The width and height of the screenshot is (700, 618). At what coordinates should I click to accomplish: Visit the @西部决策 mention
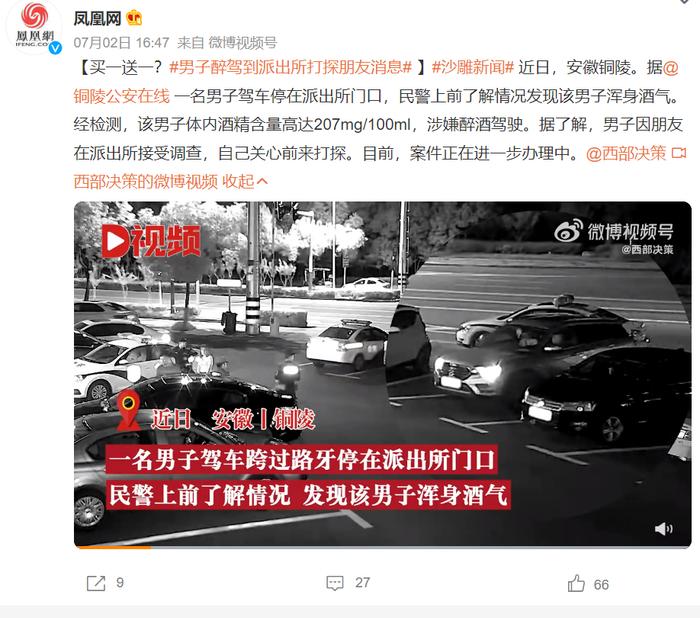tap(625, 154)
